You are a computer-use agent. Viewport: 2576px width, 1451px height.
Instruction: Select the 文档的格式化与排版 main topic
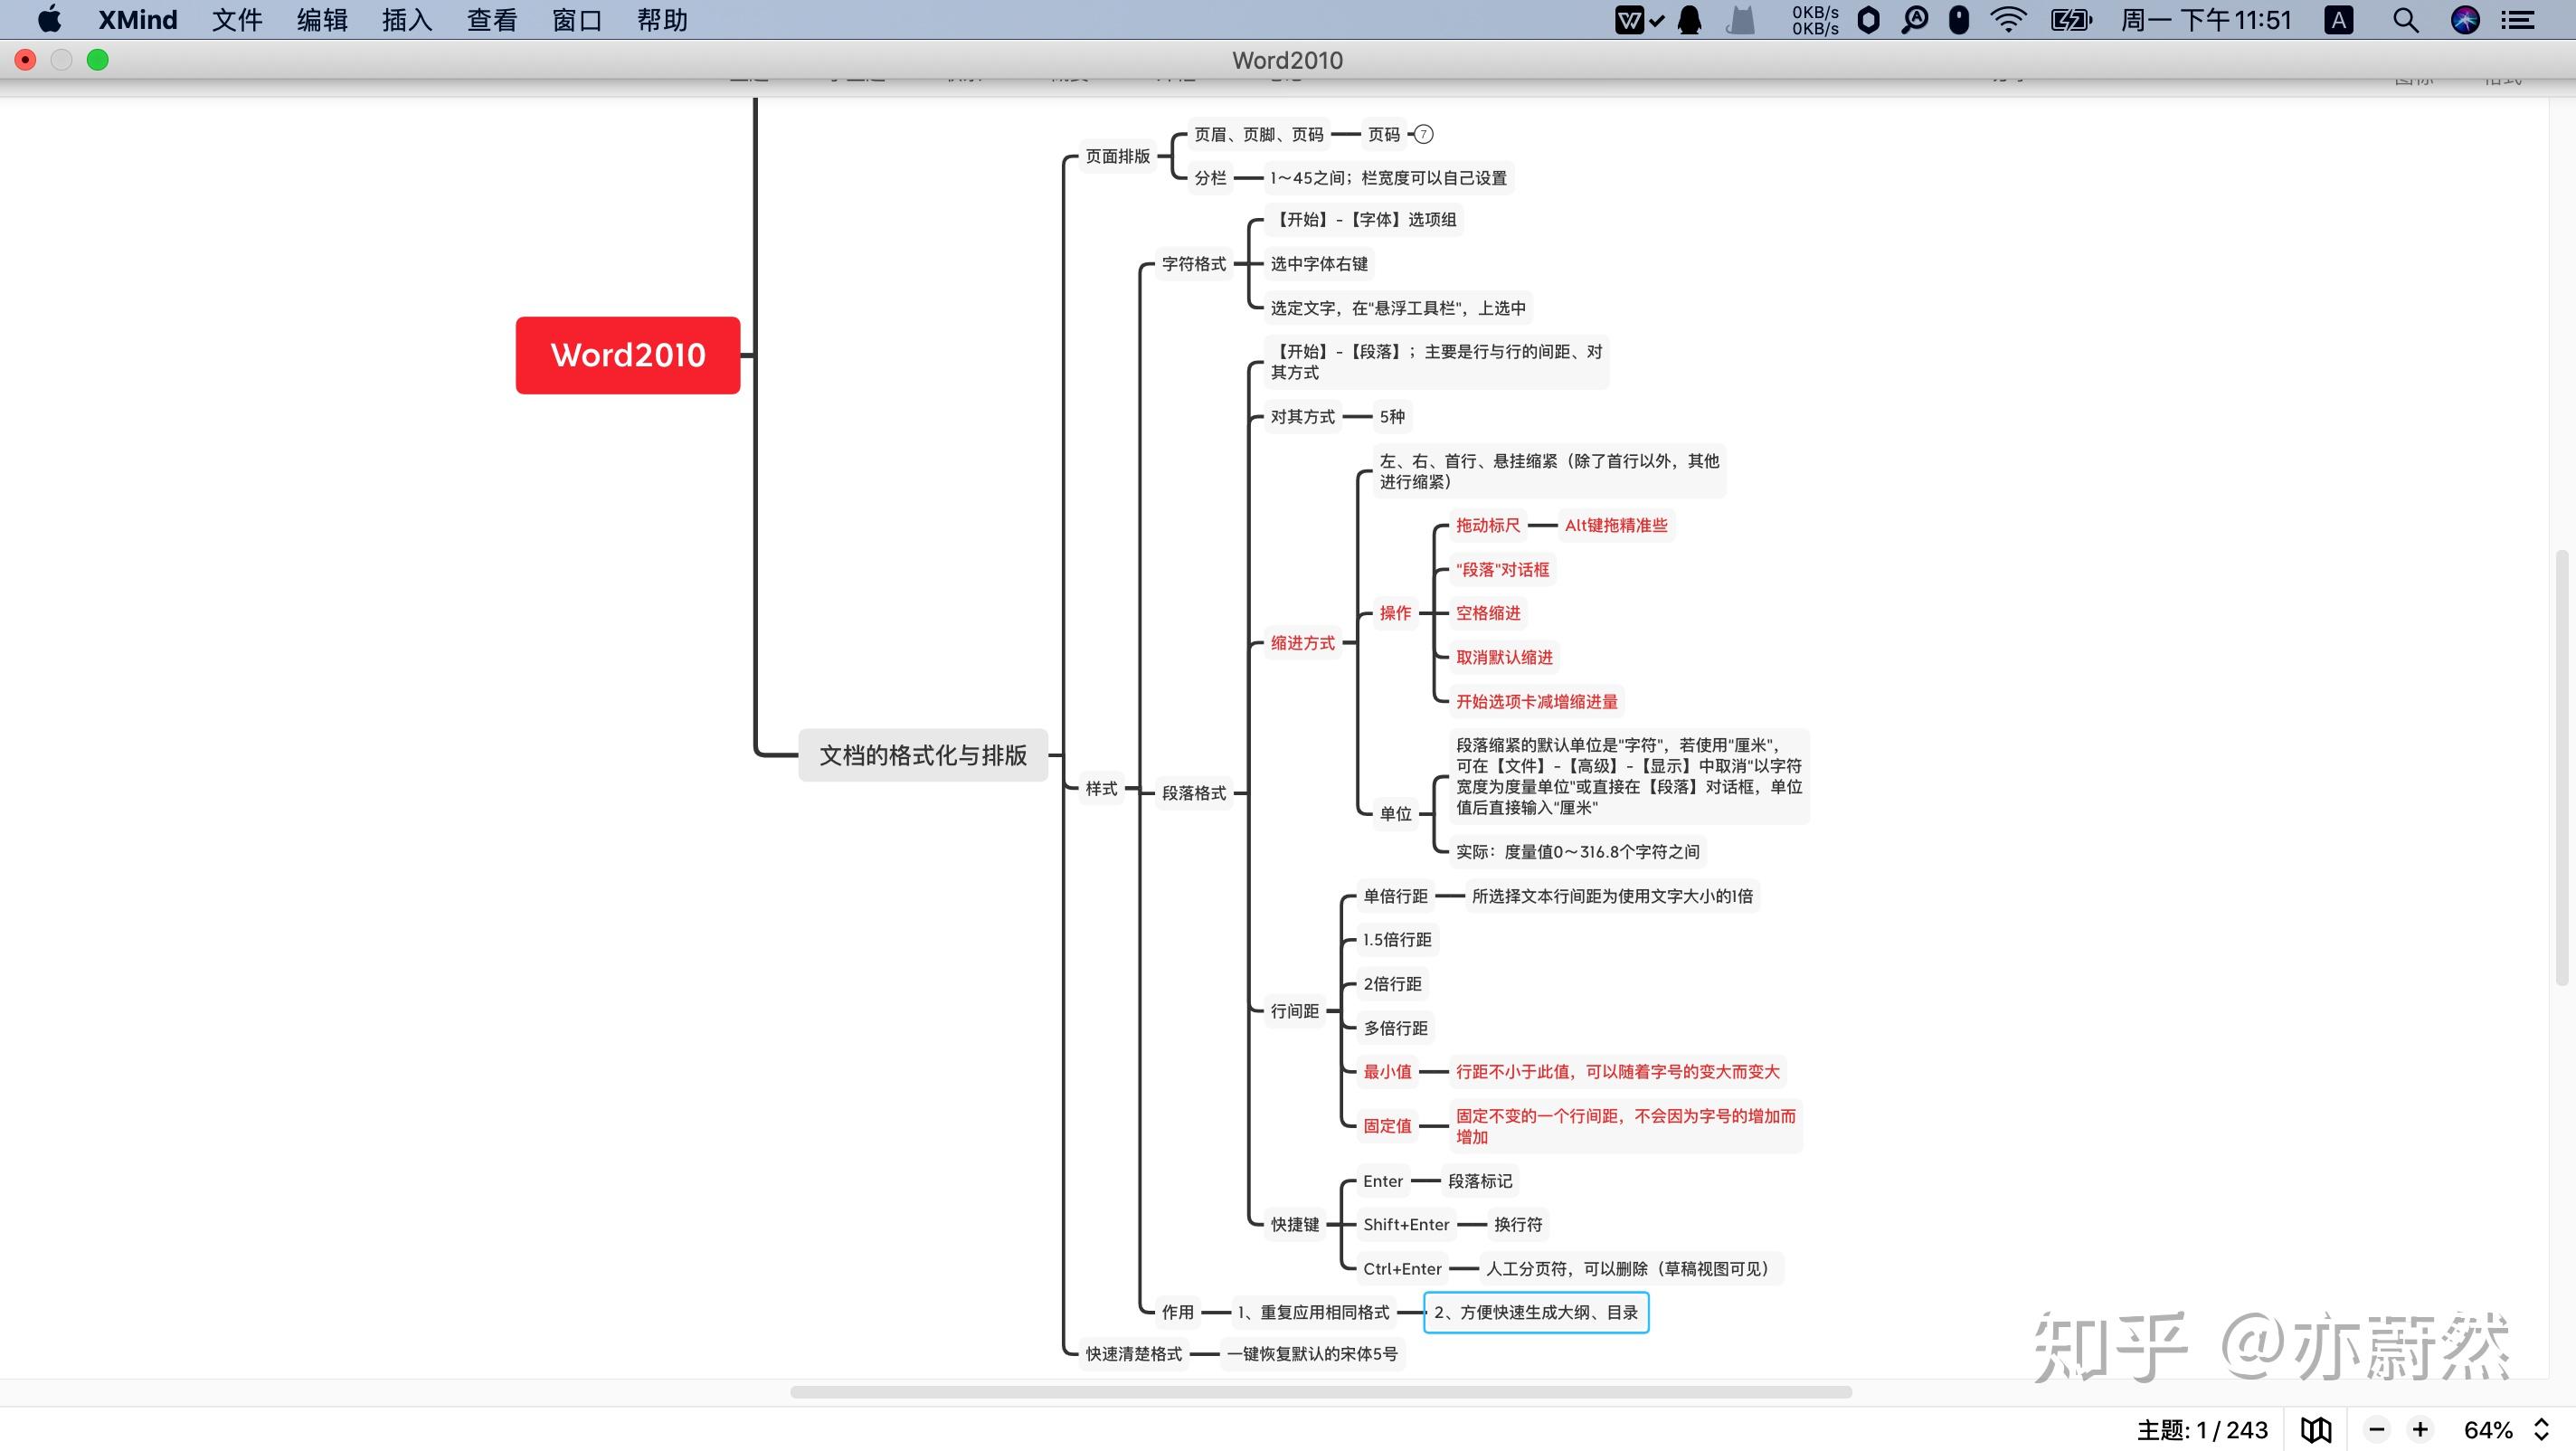click(923, 755)
